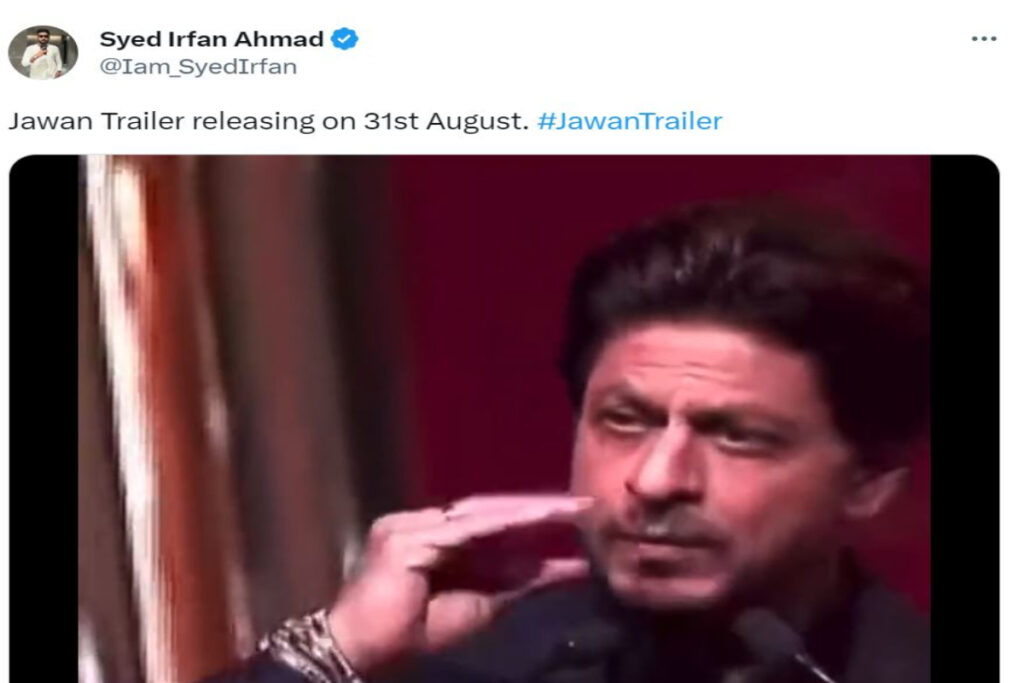This screenshot has height=683, width=1024.
Task: Select the tweet text about Jawan Trailer
Action: click(366, 121)
